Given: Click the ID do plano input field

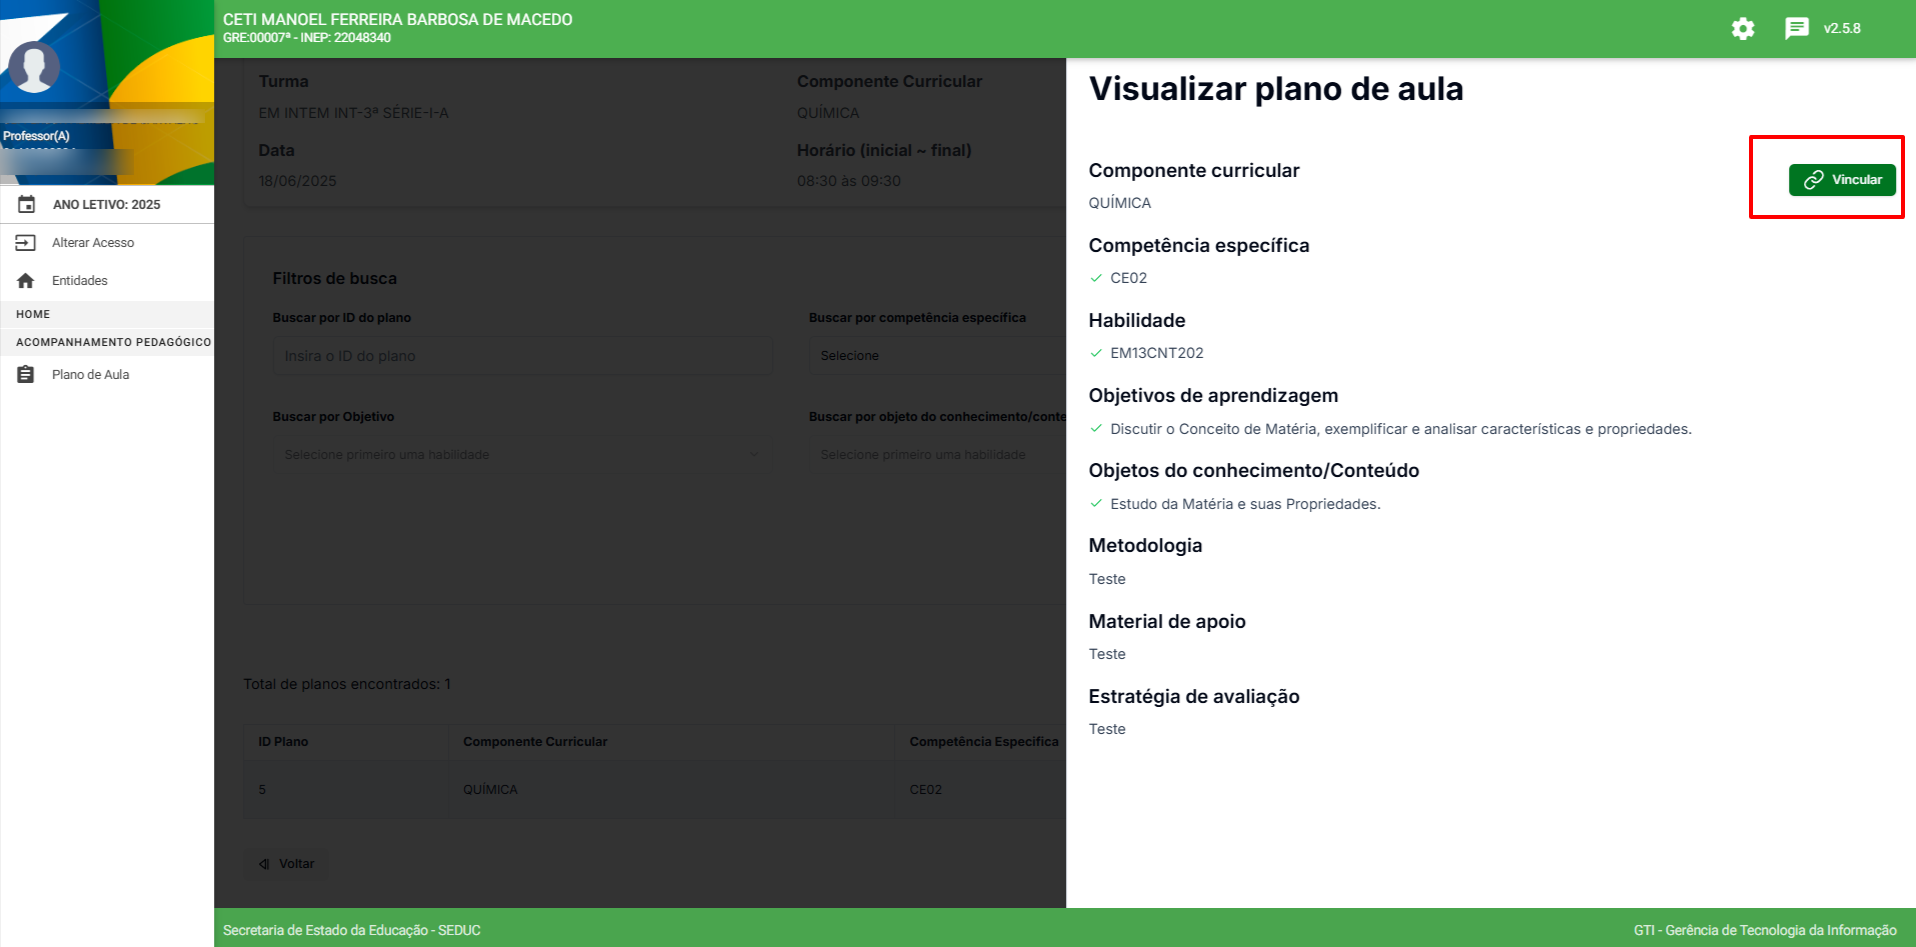Looking at the screenshot, I should 521,356.
